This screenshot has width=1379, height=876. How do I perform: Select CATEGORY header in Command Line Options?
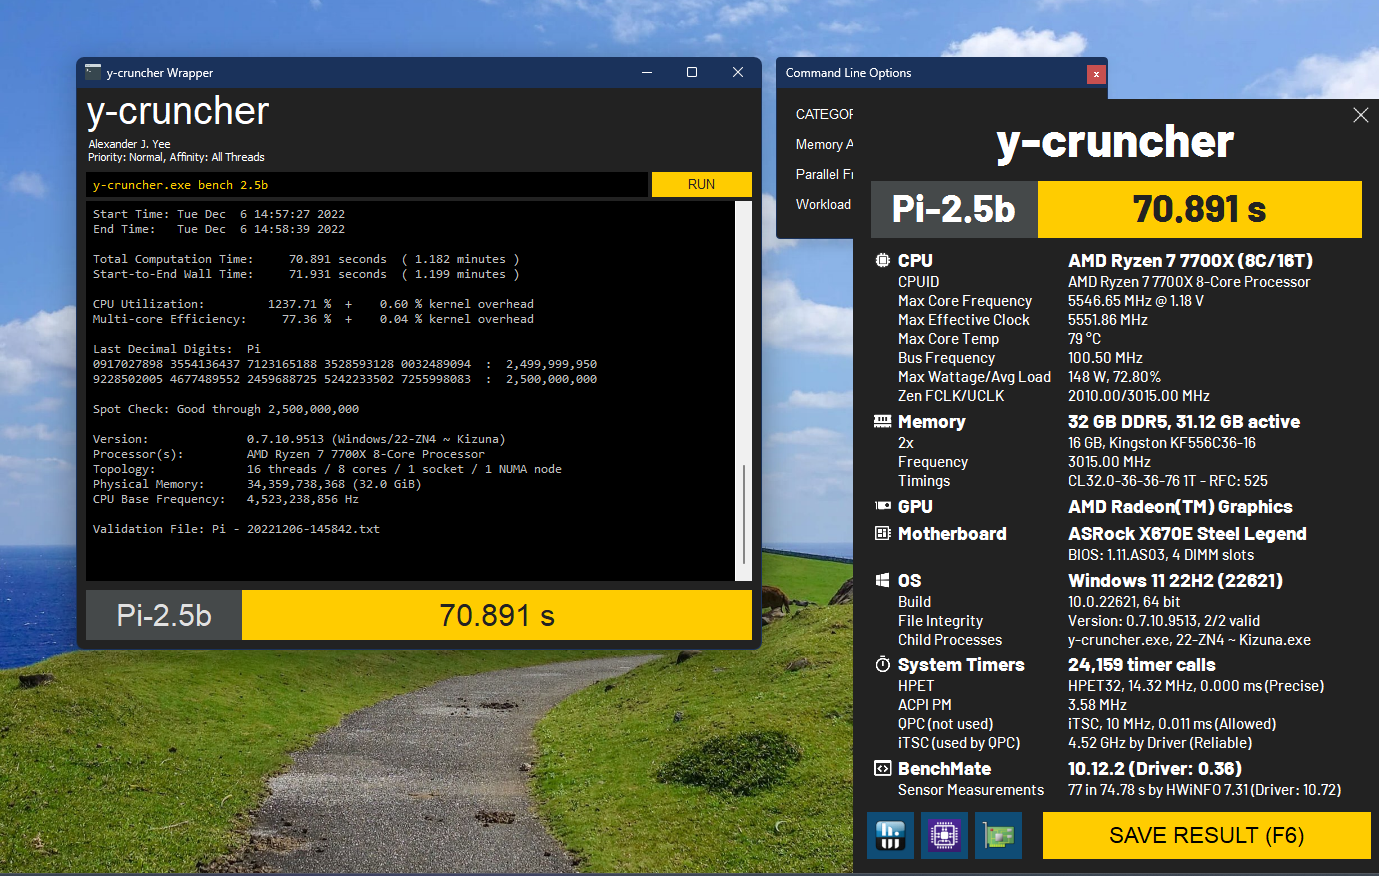tap(824, 114)
